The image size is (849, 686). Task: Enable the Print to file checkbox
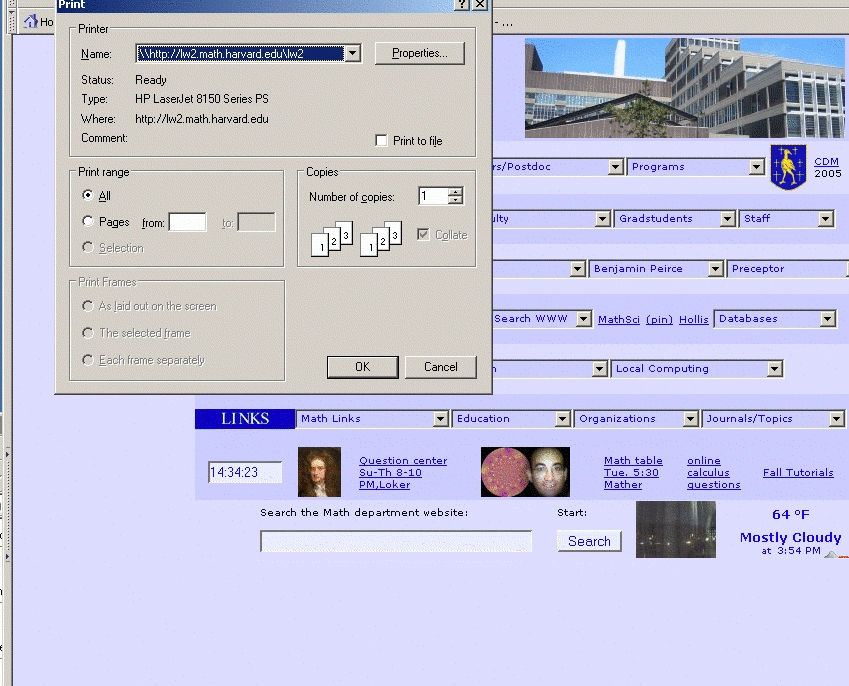[381, 141]
